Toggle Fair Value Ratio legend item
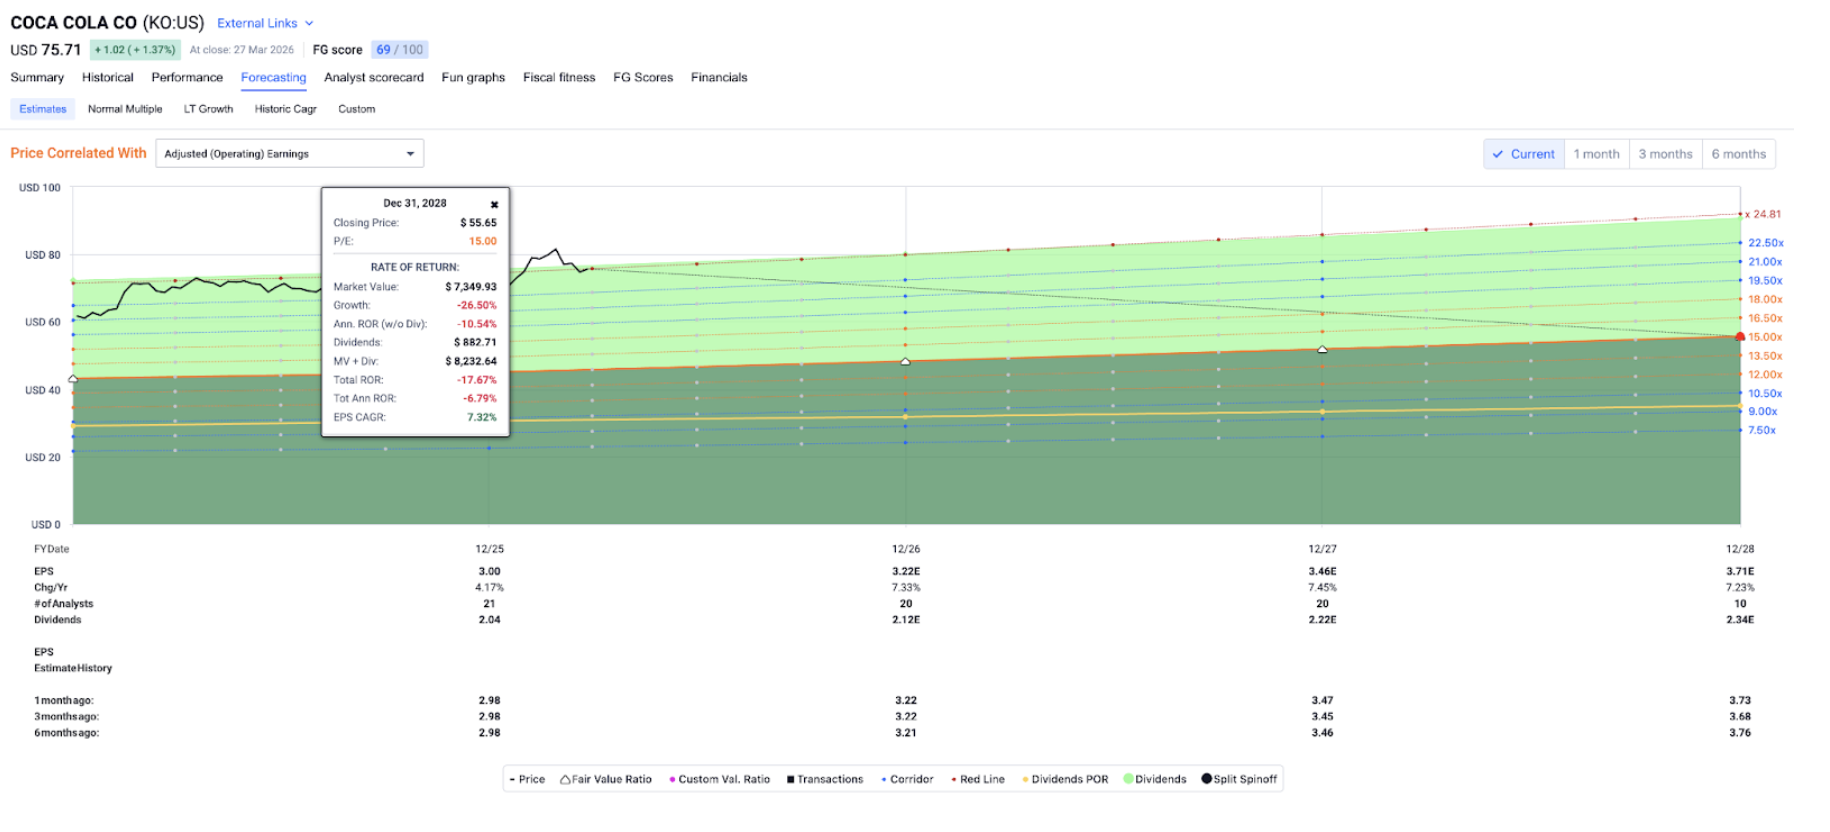 (x=606, y=779)
